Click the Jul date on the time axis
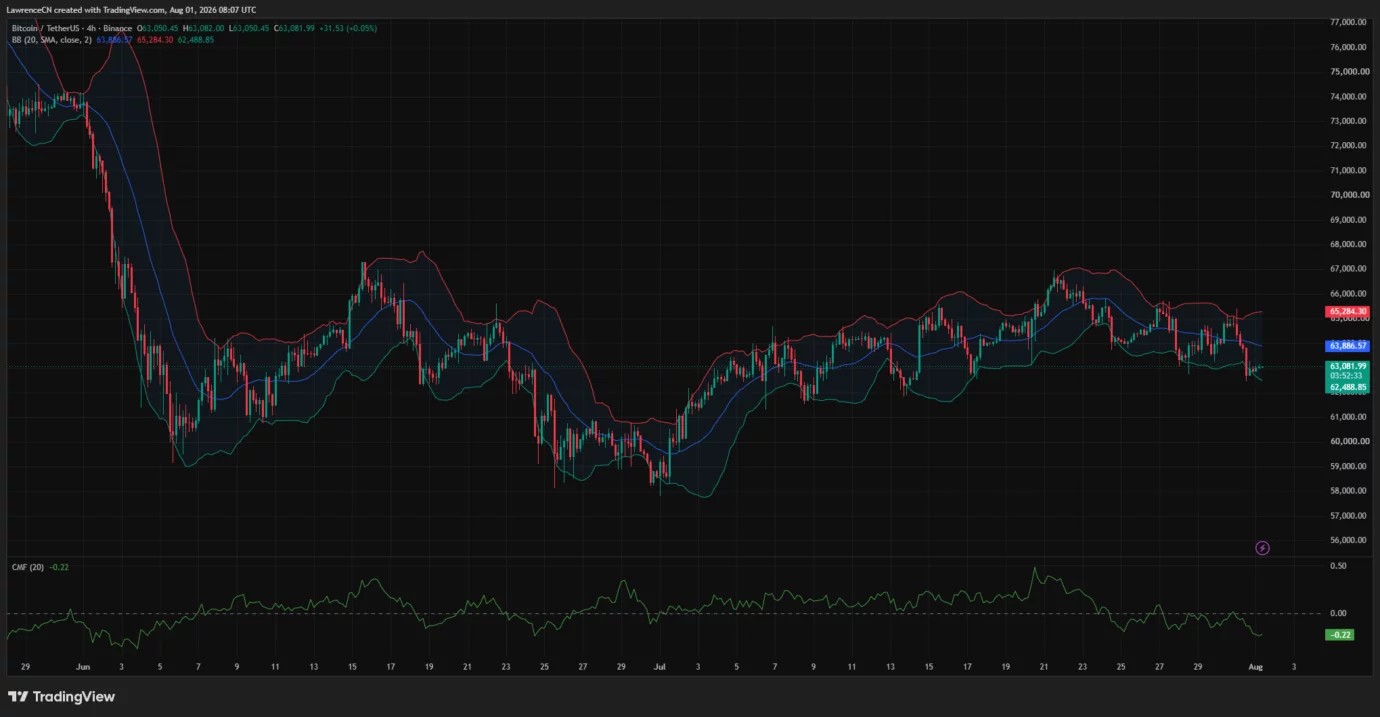 point(659,666)
